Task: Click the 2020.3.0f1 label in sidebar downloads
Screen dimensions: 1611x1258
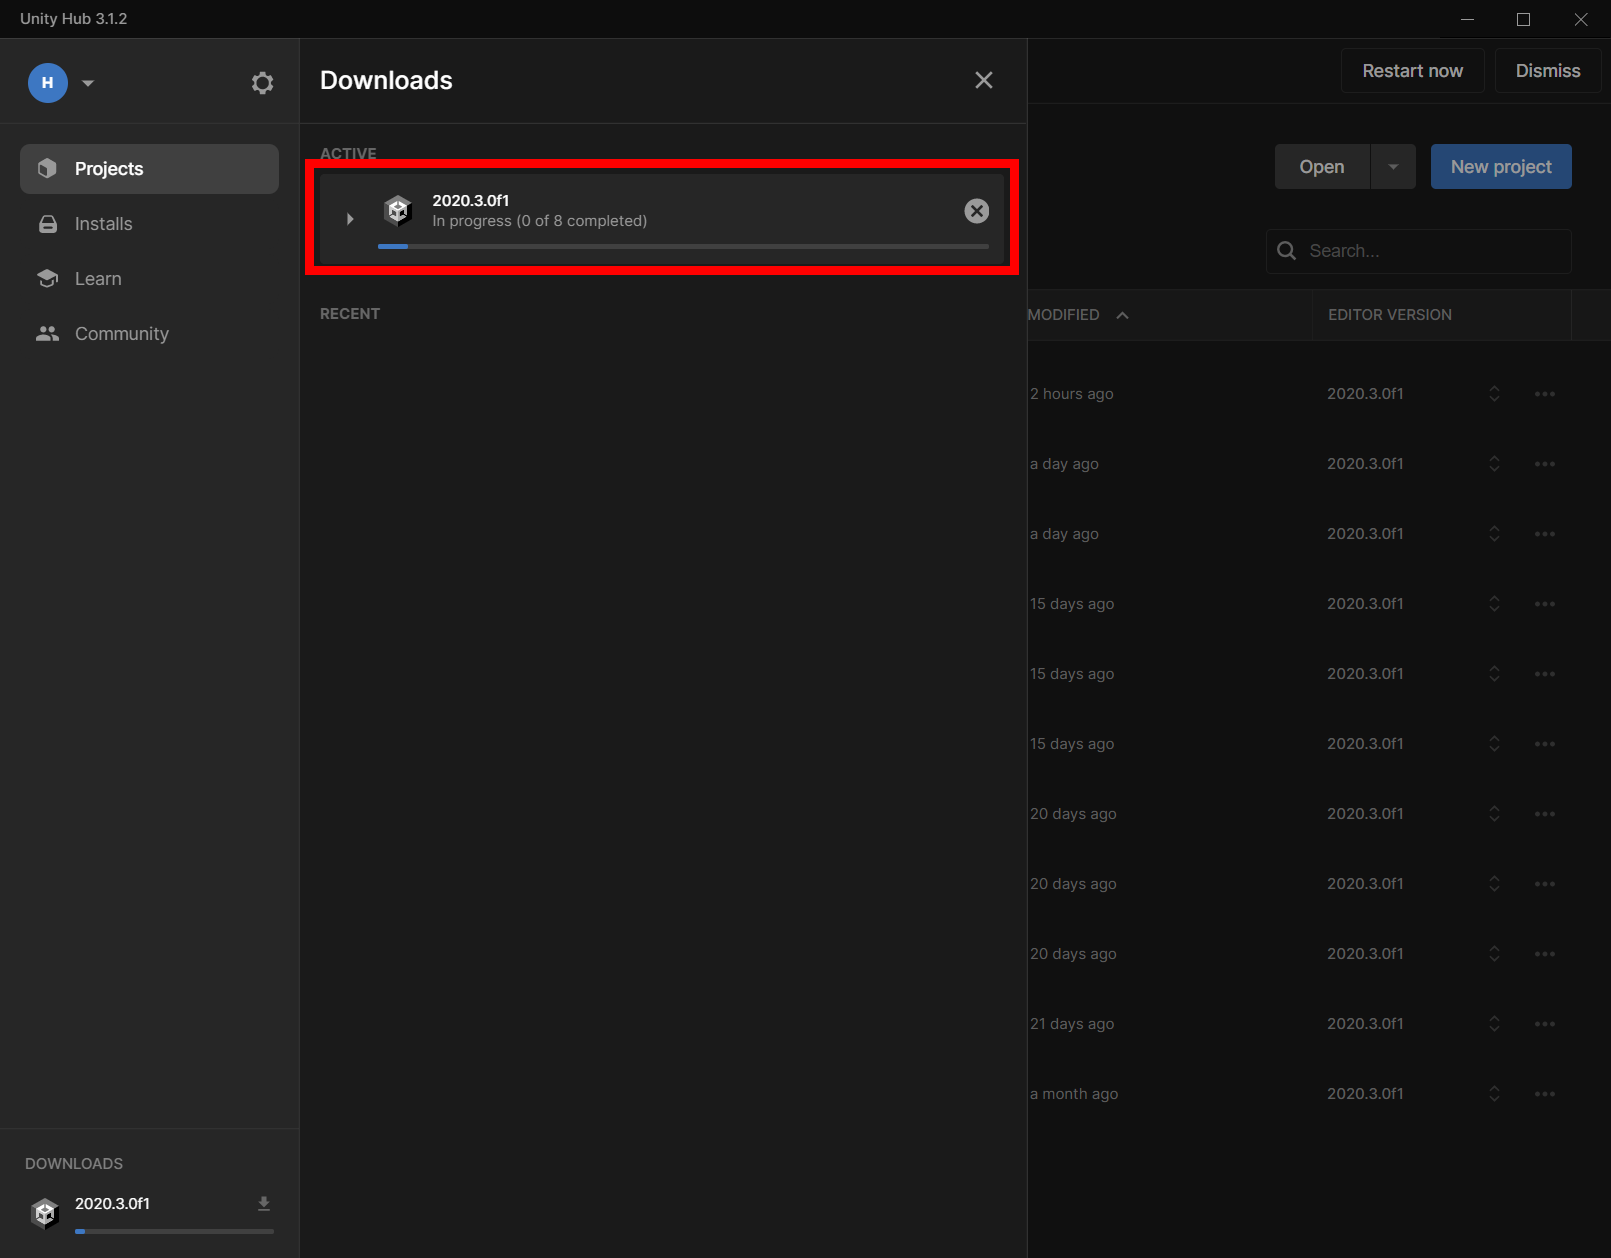Action: point(112,1204)
